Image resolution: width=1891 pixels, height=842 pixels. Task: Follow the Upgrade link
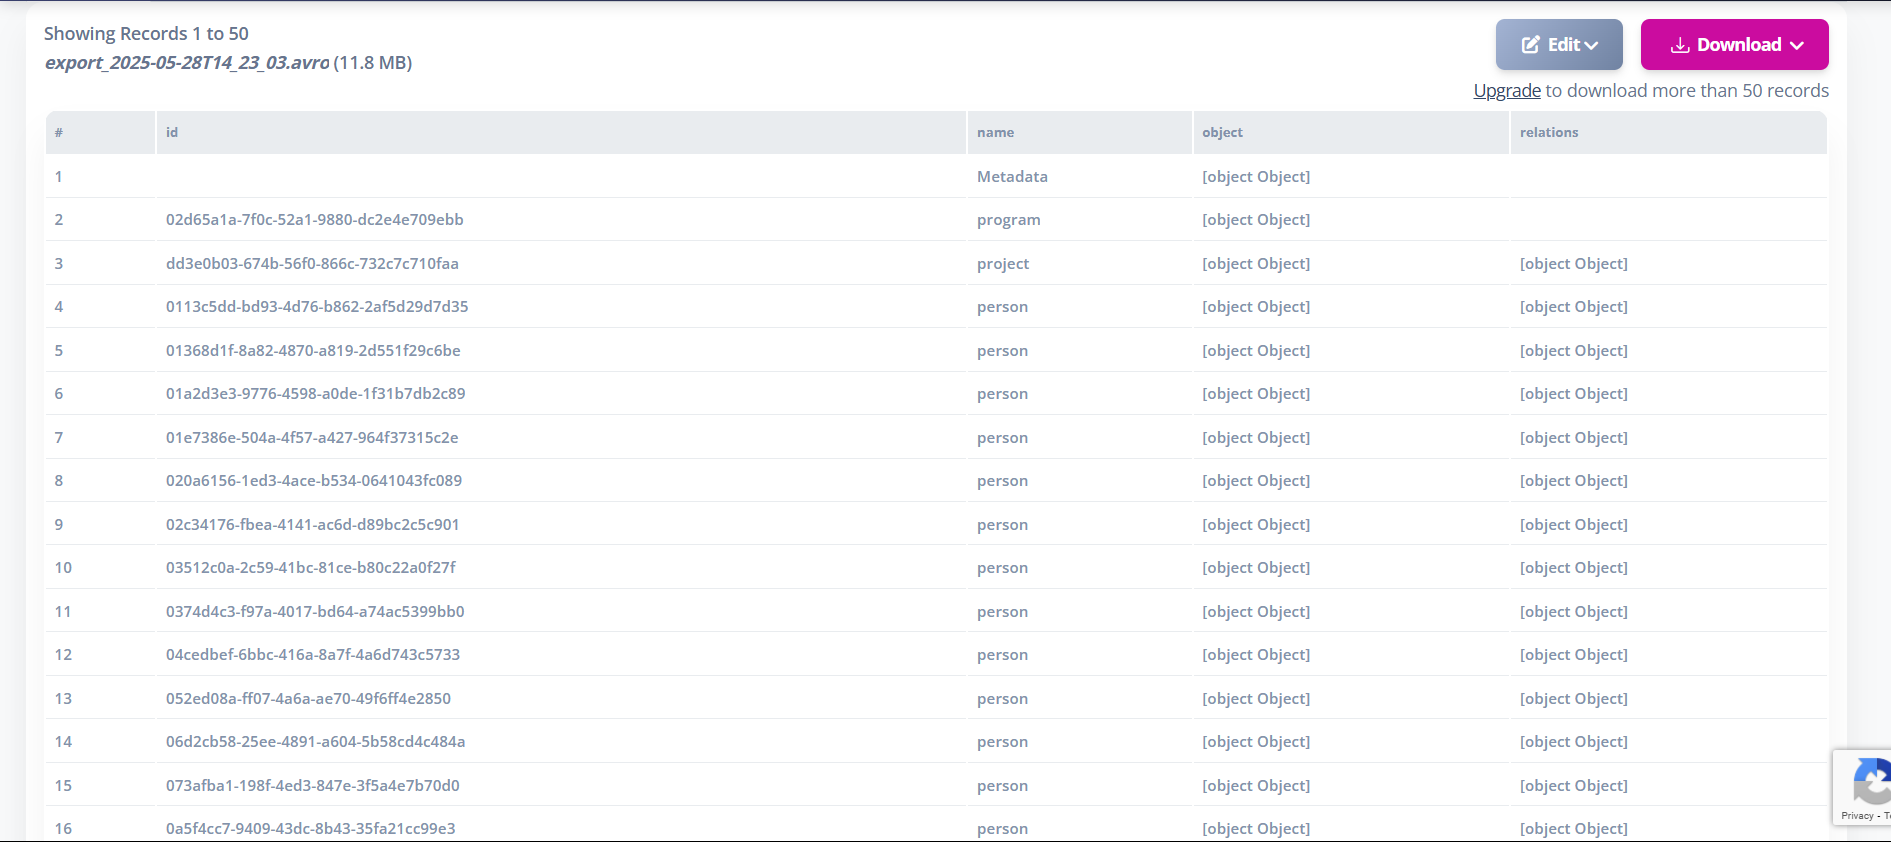[1506, 91]
